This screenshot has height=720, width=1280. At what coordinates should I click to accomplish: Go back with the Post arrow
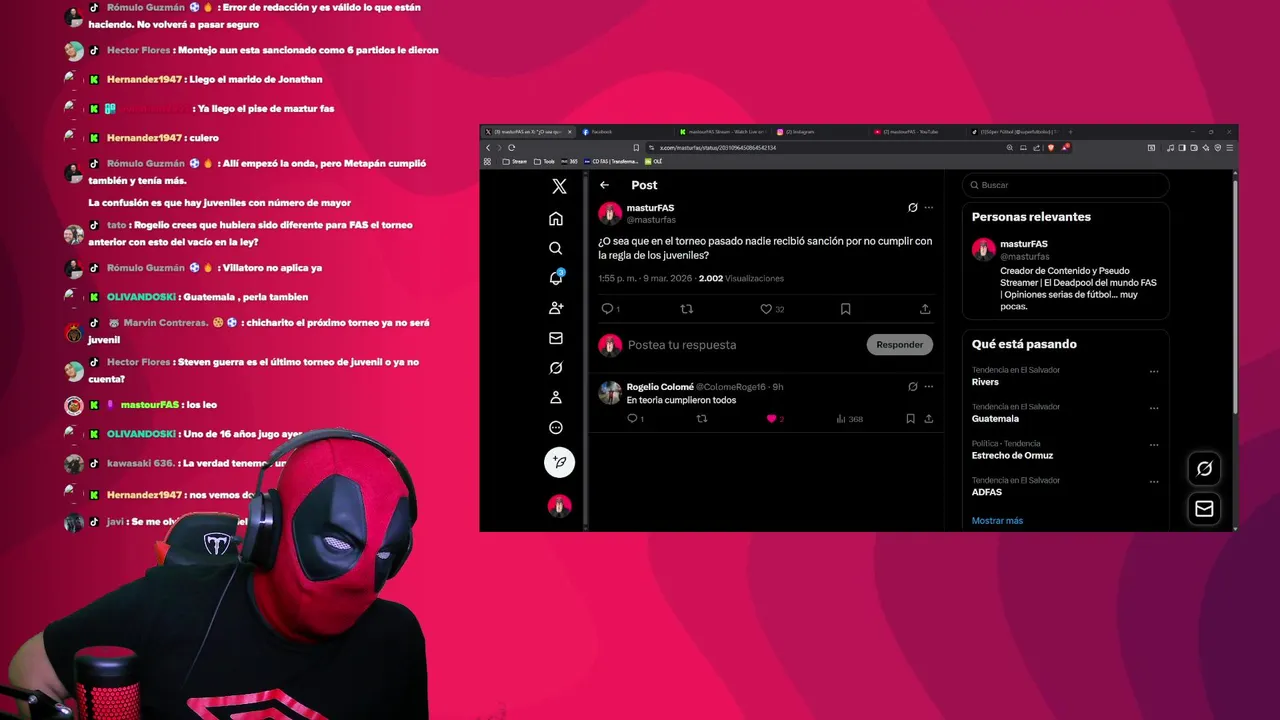604,185
